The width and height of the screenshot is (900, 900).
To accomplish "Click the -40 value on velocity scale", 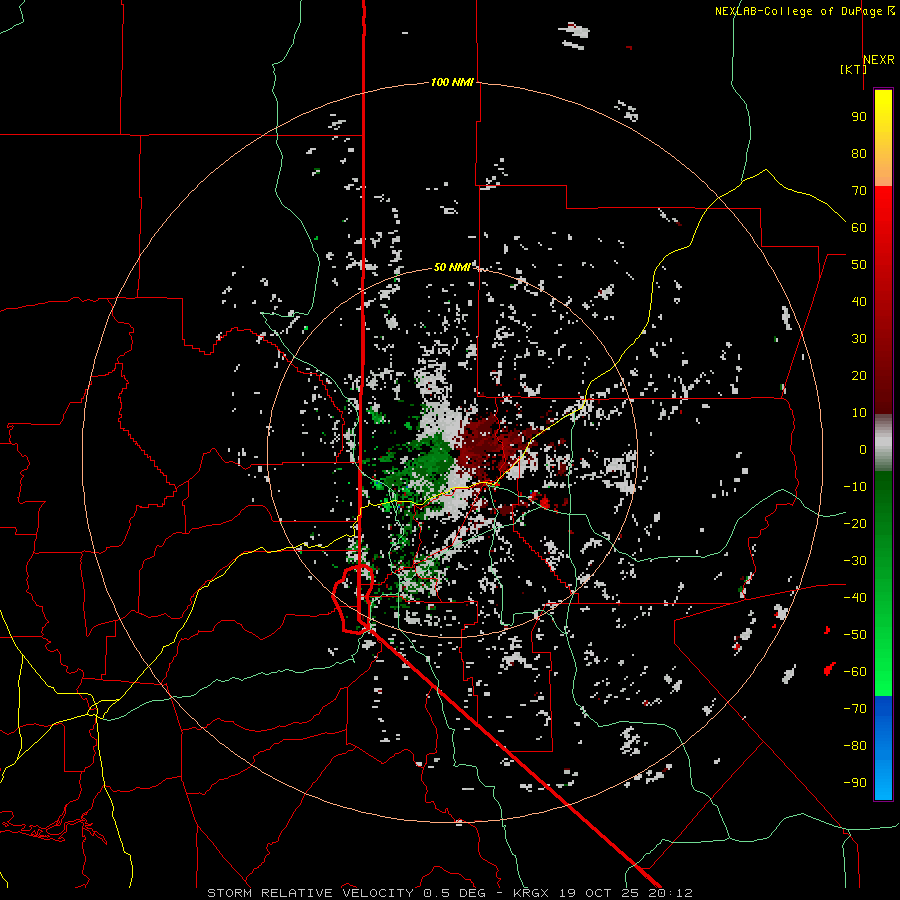I will coord(855,598).
